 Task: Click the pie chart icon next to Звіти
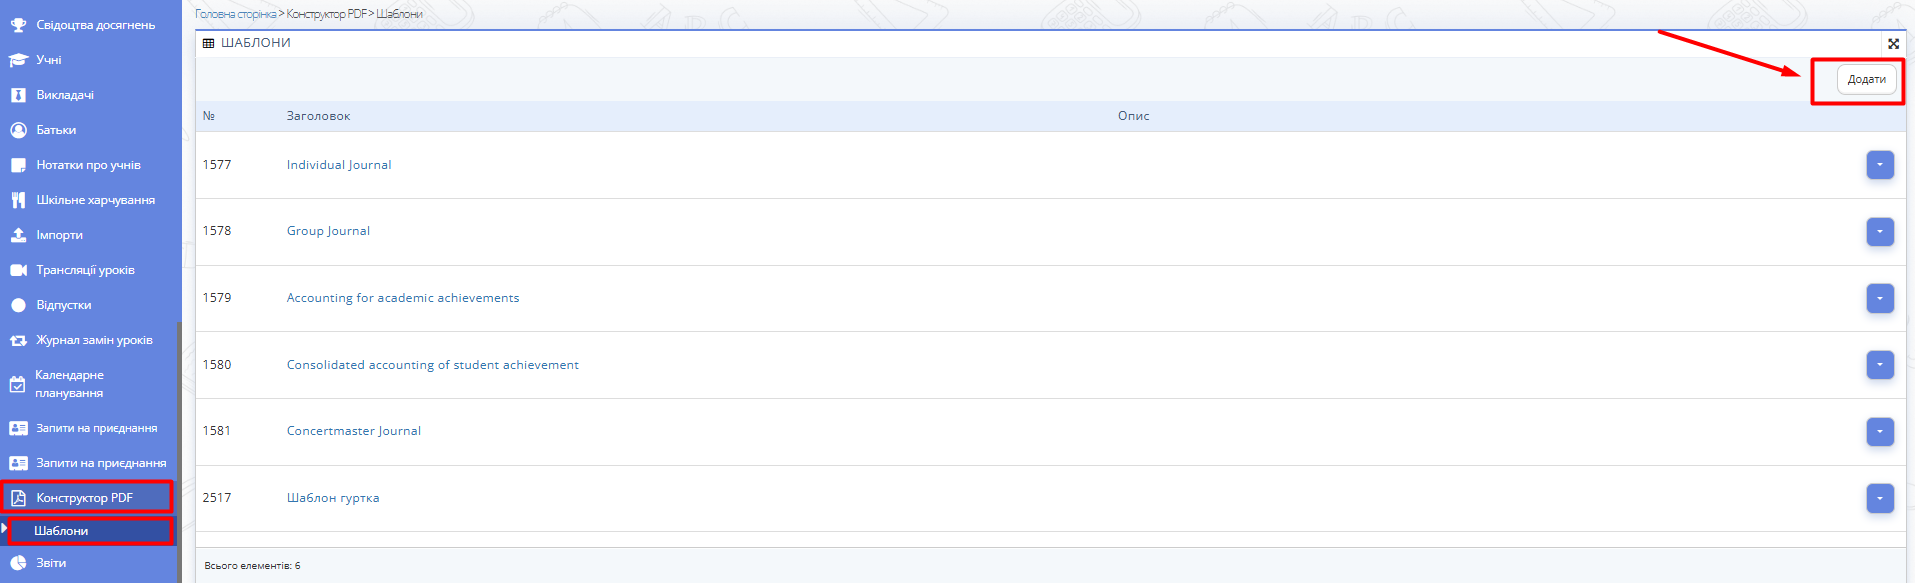coord(18,563)
